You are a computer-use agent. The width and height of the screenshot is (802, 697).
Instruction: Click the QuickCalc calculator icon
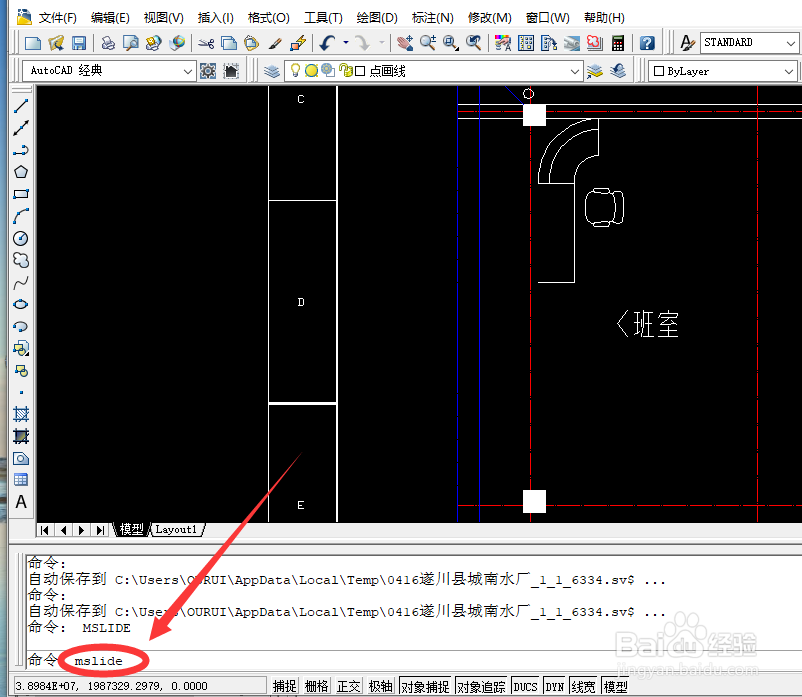click(618, 43)
